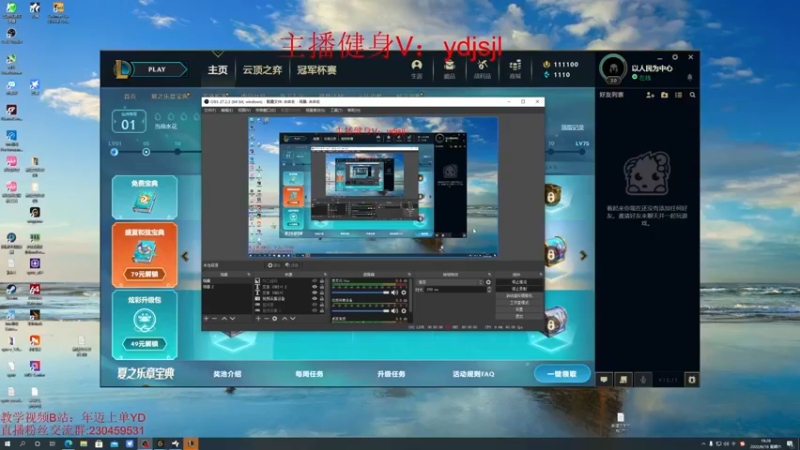Switch to the 云顶之弈 tab

coord(262,70)
